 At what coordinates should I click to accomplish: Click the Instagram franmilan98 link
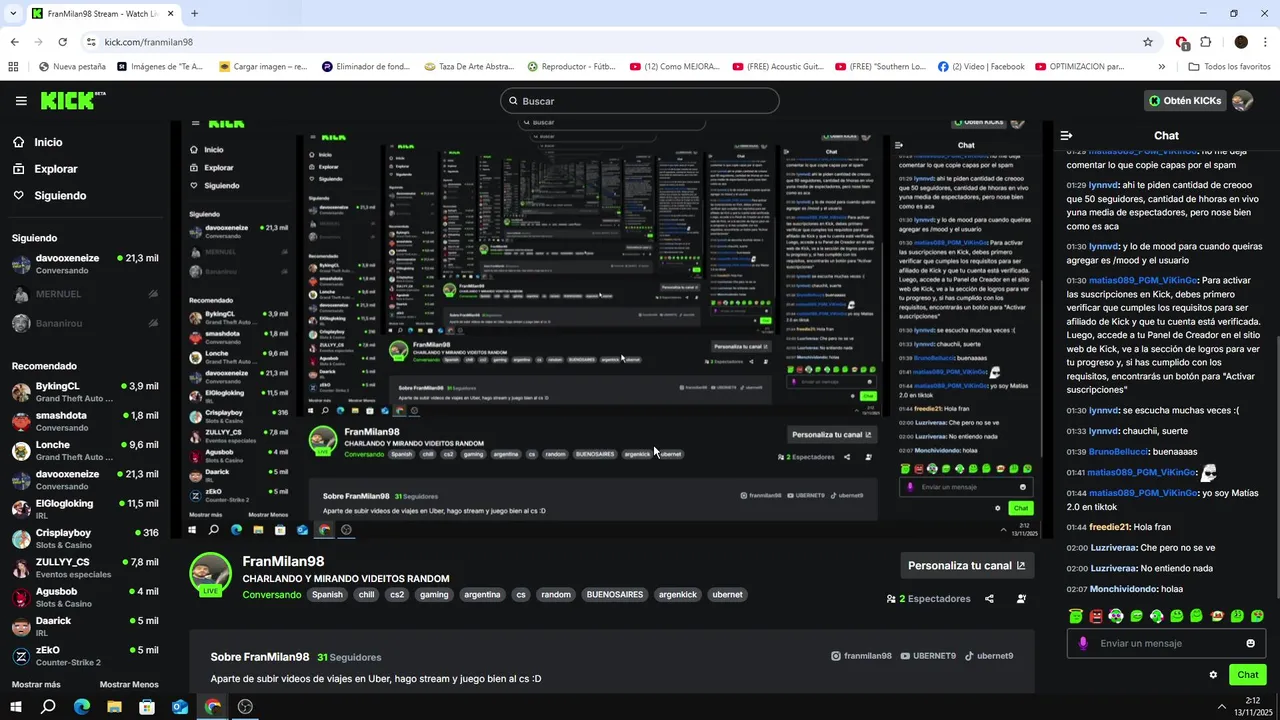pyautogui.click(x=861, y=656)
